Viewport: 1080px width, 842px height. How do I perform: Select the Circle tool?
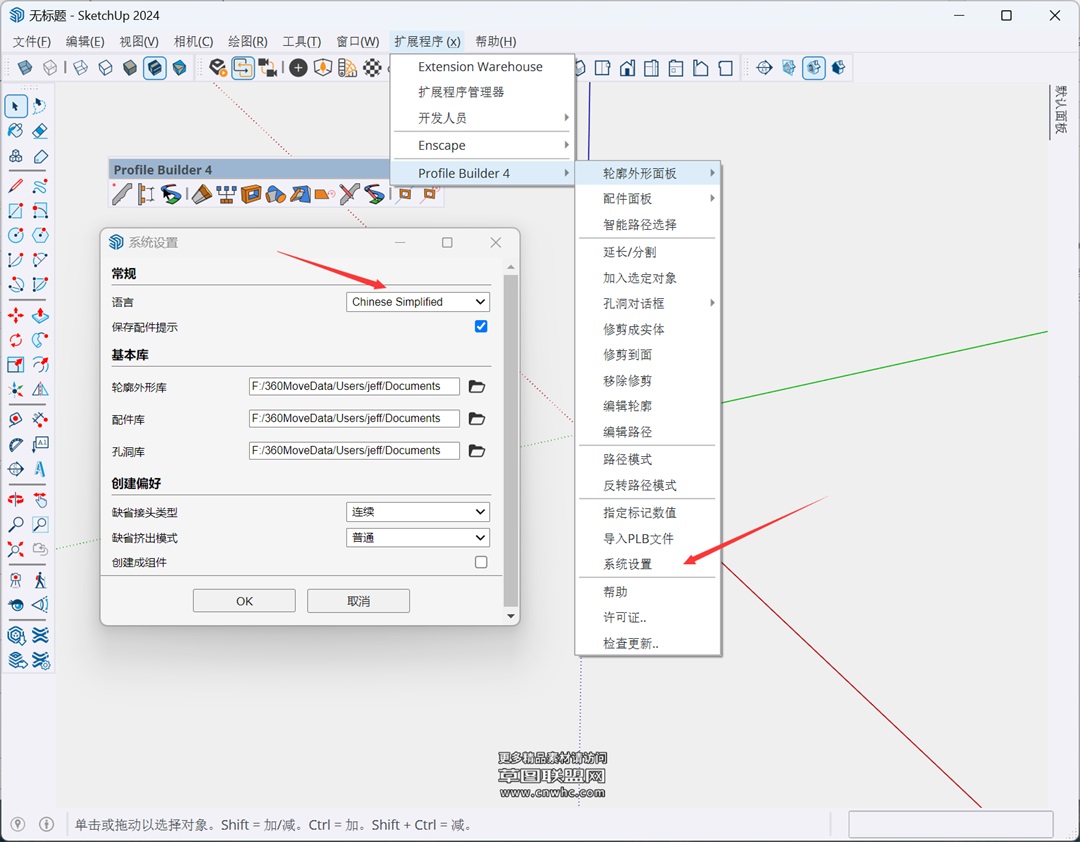point(16,236)
